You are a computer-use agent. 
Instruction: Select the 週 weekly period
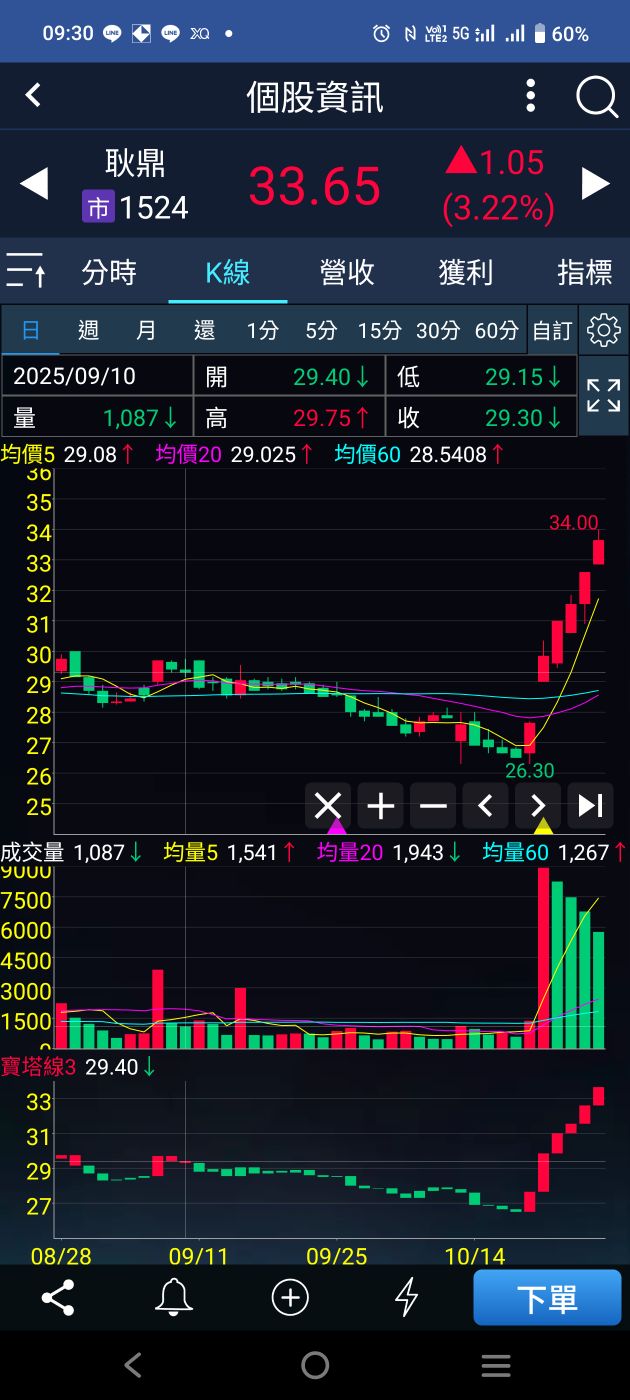pos(88,331)
